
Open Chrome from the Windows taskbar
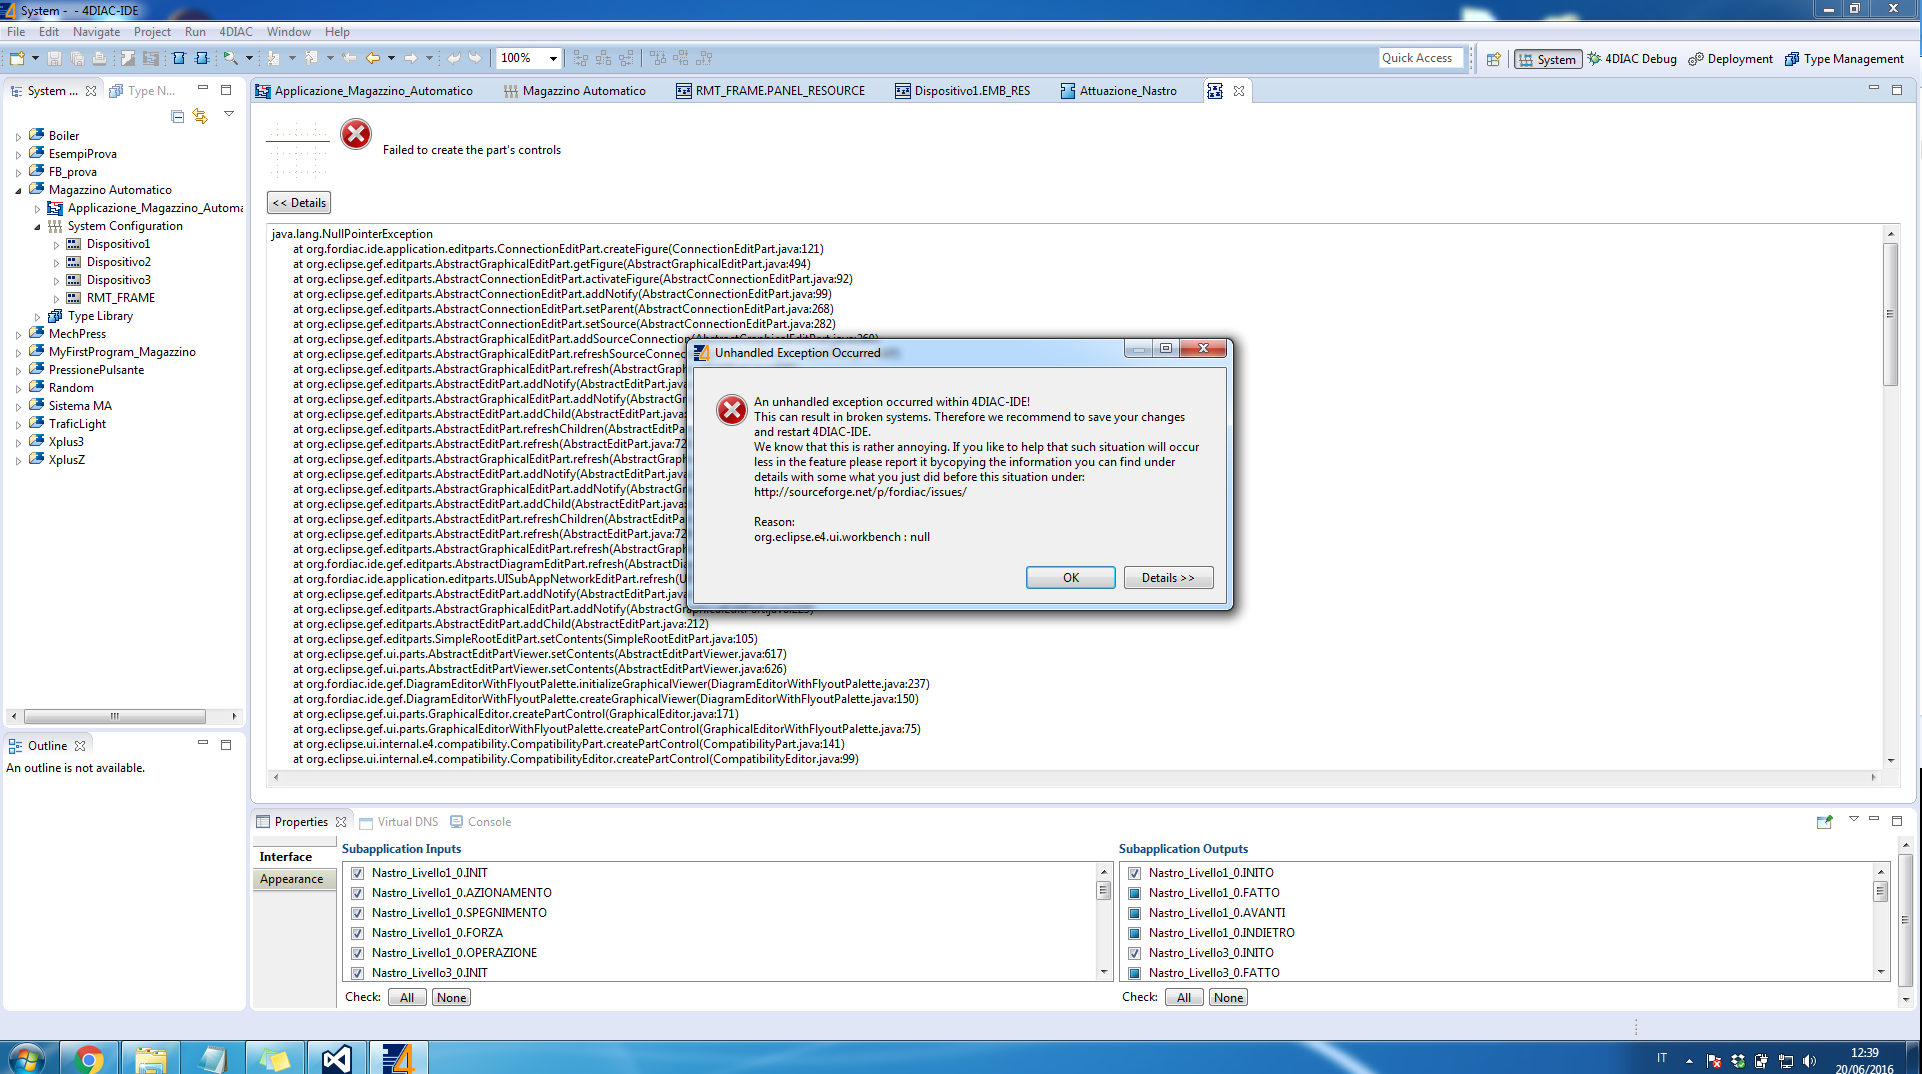(x=89, y=1058)
